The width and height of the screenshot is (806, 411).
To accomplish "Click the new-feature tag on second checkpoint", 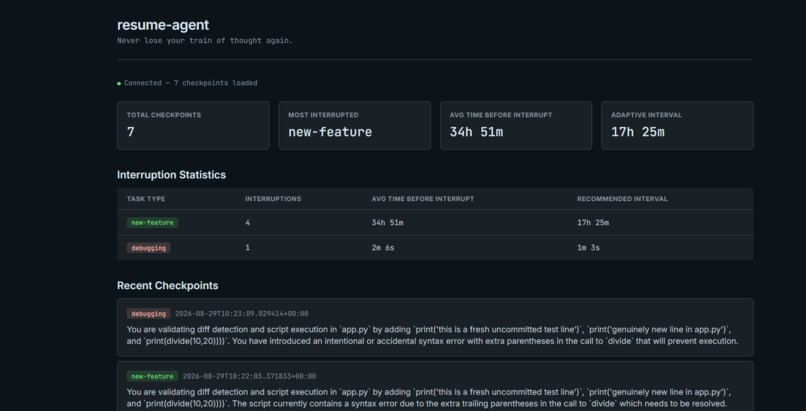I will (x=153, y=376).
